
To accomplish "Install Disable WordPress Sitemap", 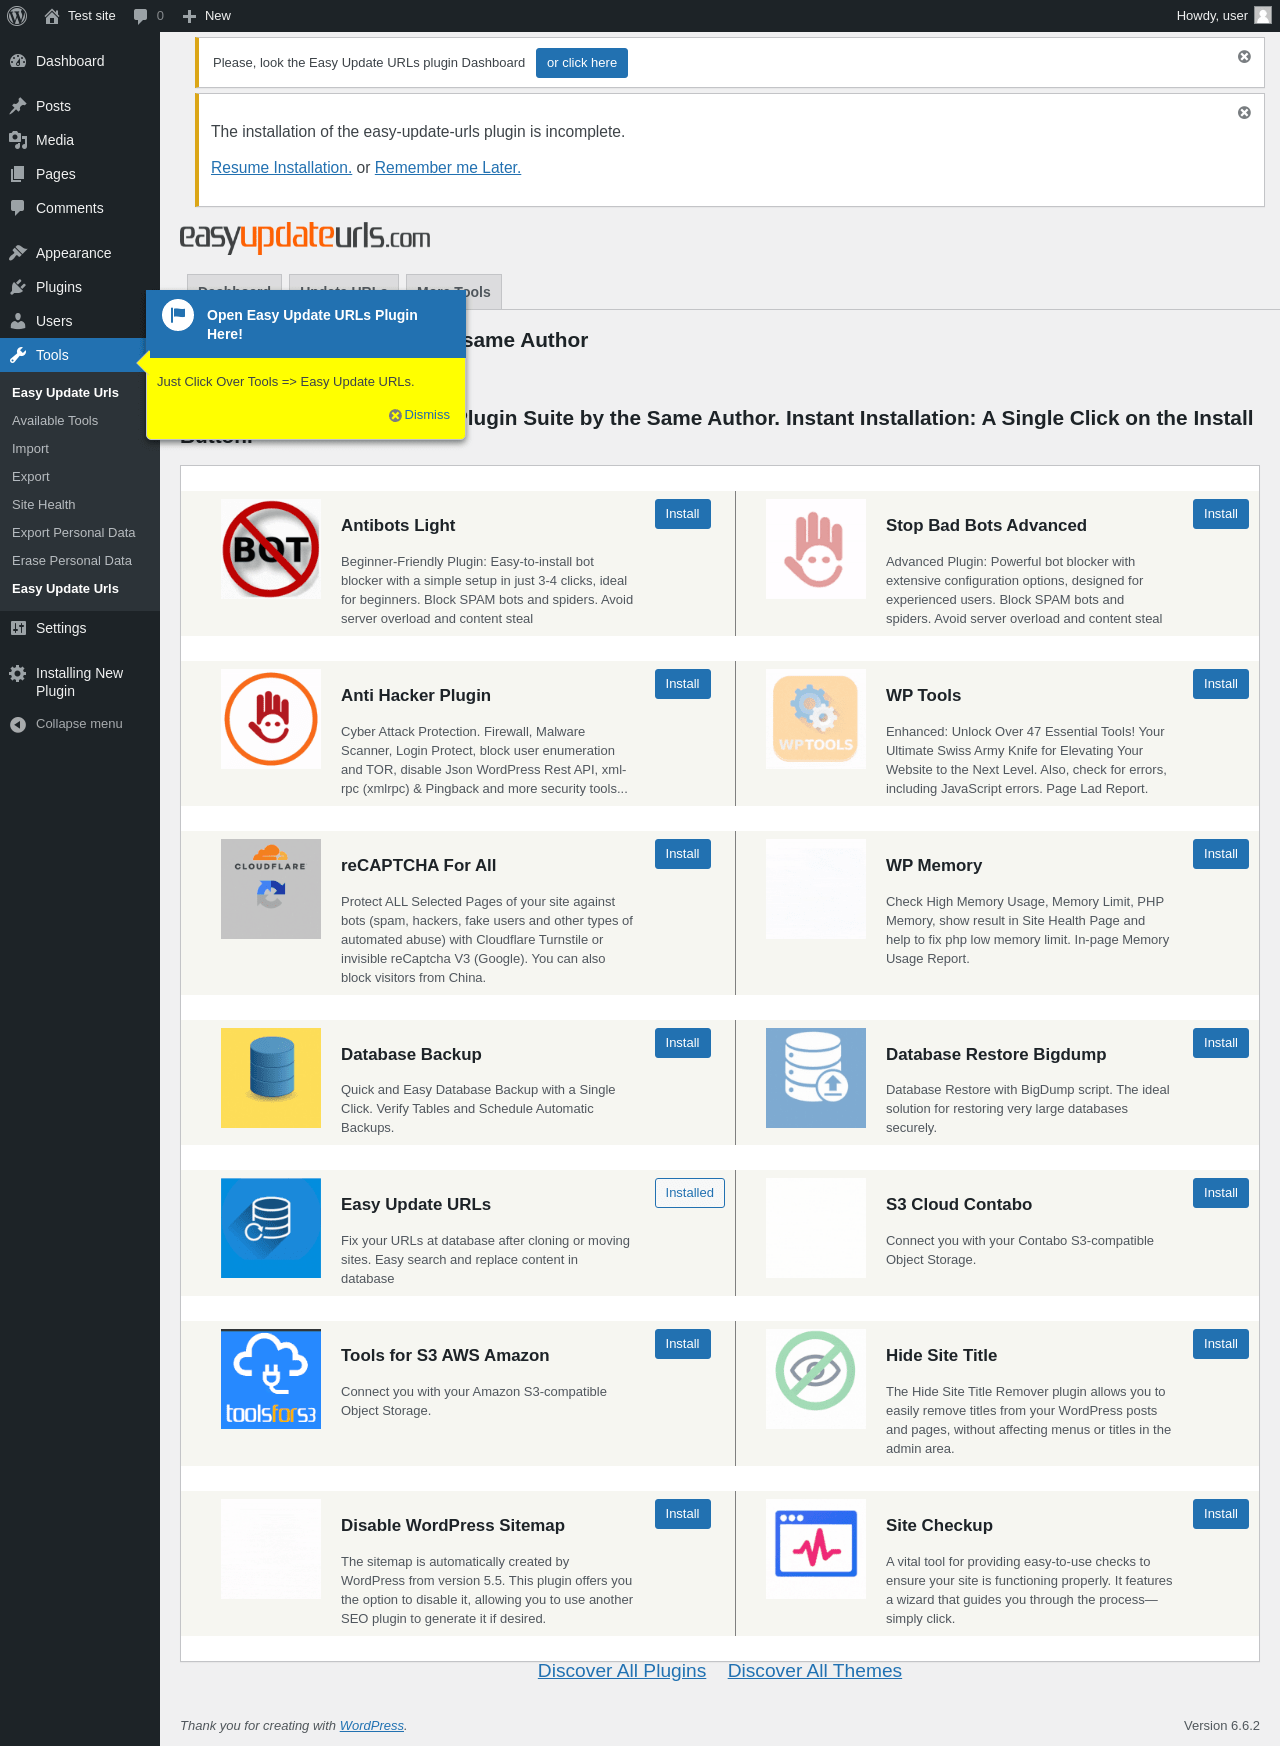I will pos(683,1514).
